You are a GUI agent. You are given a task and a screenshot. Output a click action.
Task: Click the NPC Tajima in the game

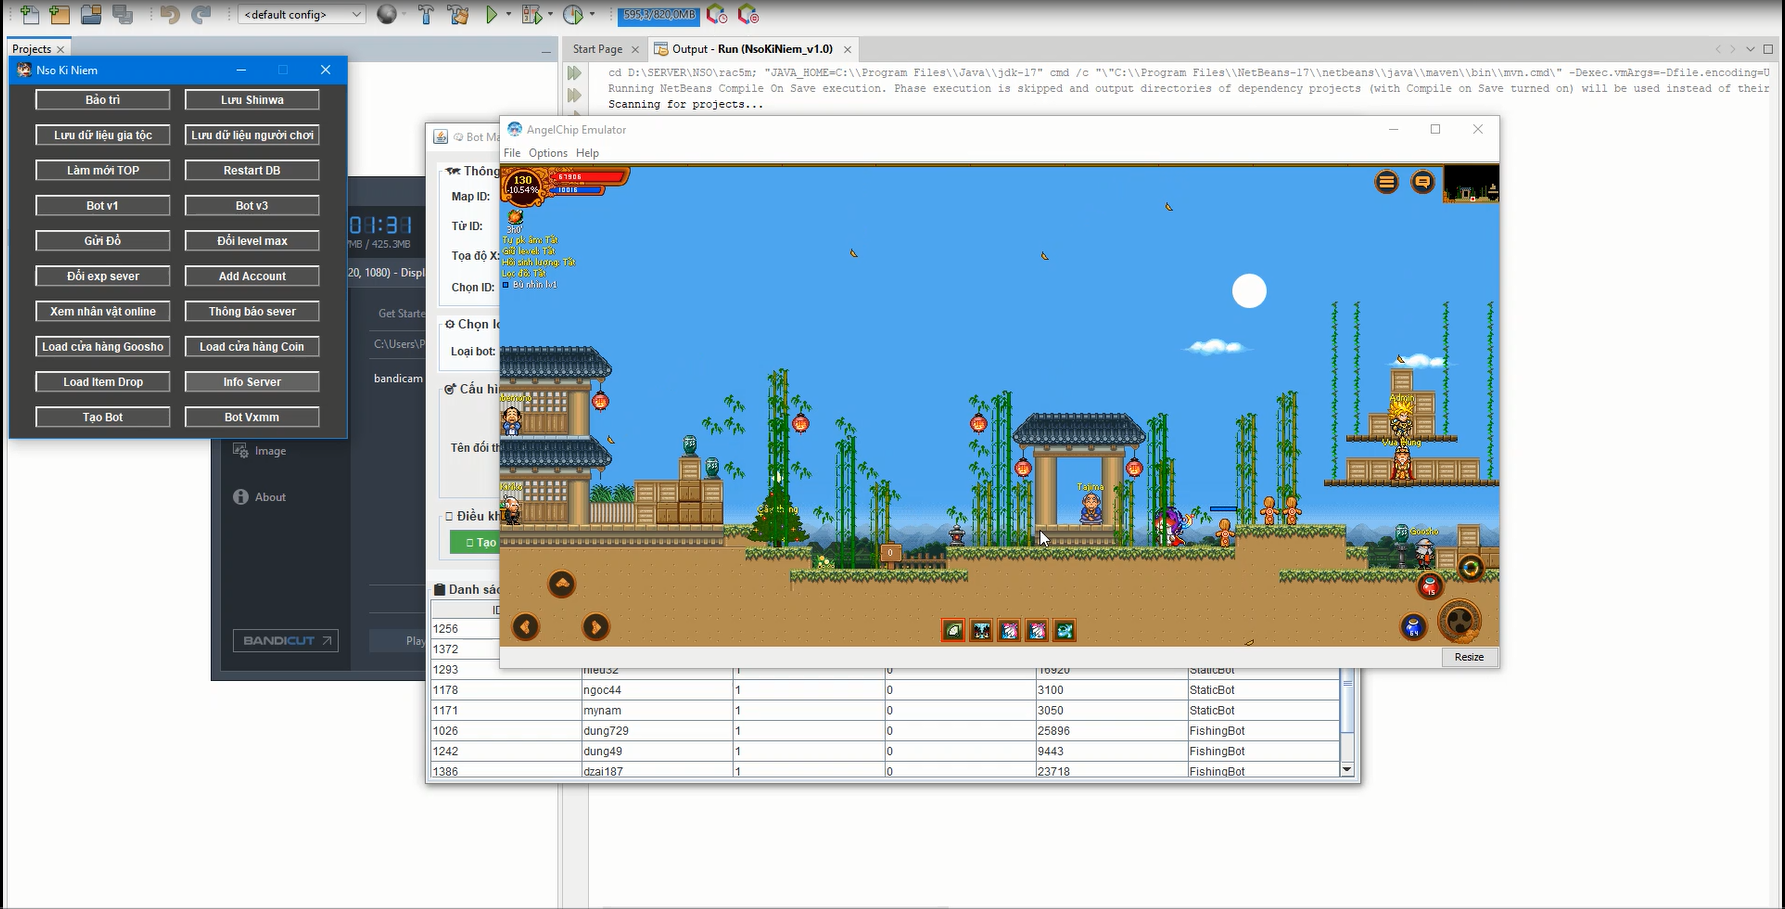click(x=1090, y=507)
